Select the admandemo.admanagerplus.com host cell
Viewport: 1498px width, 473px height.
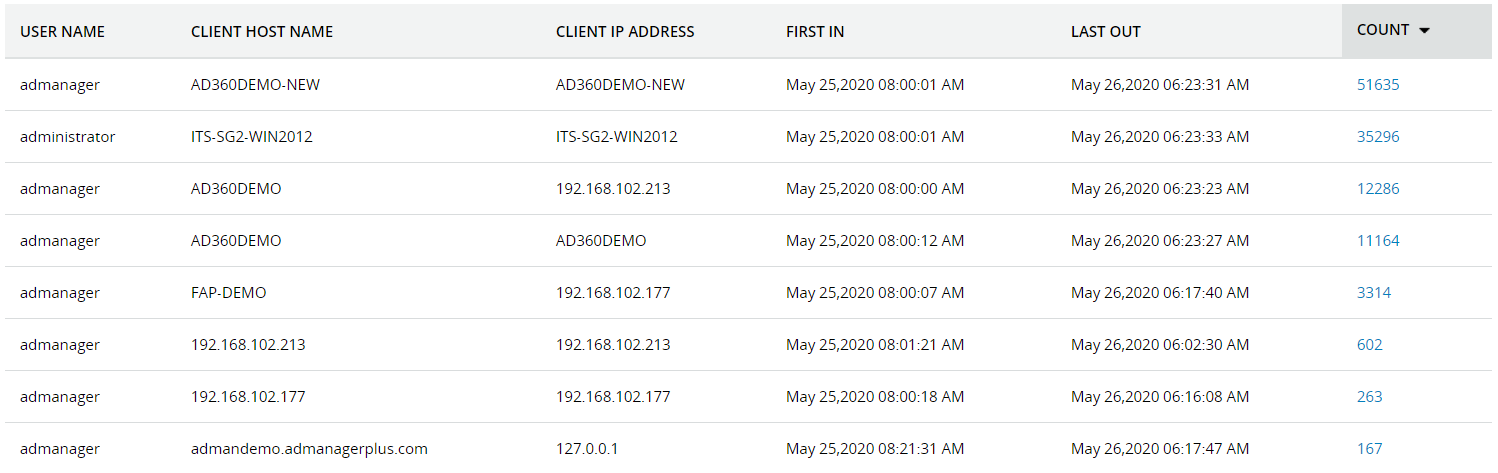coord(309,449)
